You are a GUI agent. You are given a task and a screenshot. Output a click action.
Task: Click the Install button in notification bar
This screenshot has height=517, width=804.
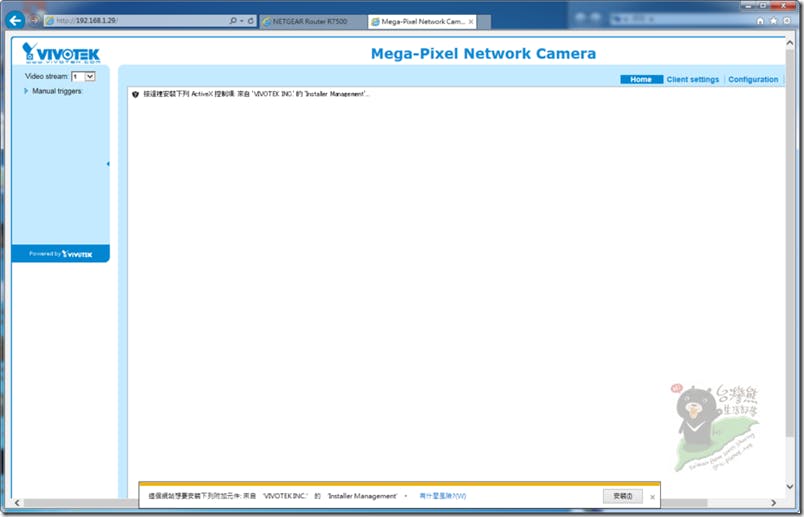(622, 496)
